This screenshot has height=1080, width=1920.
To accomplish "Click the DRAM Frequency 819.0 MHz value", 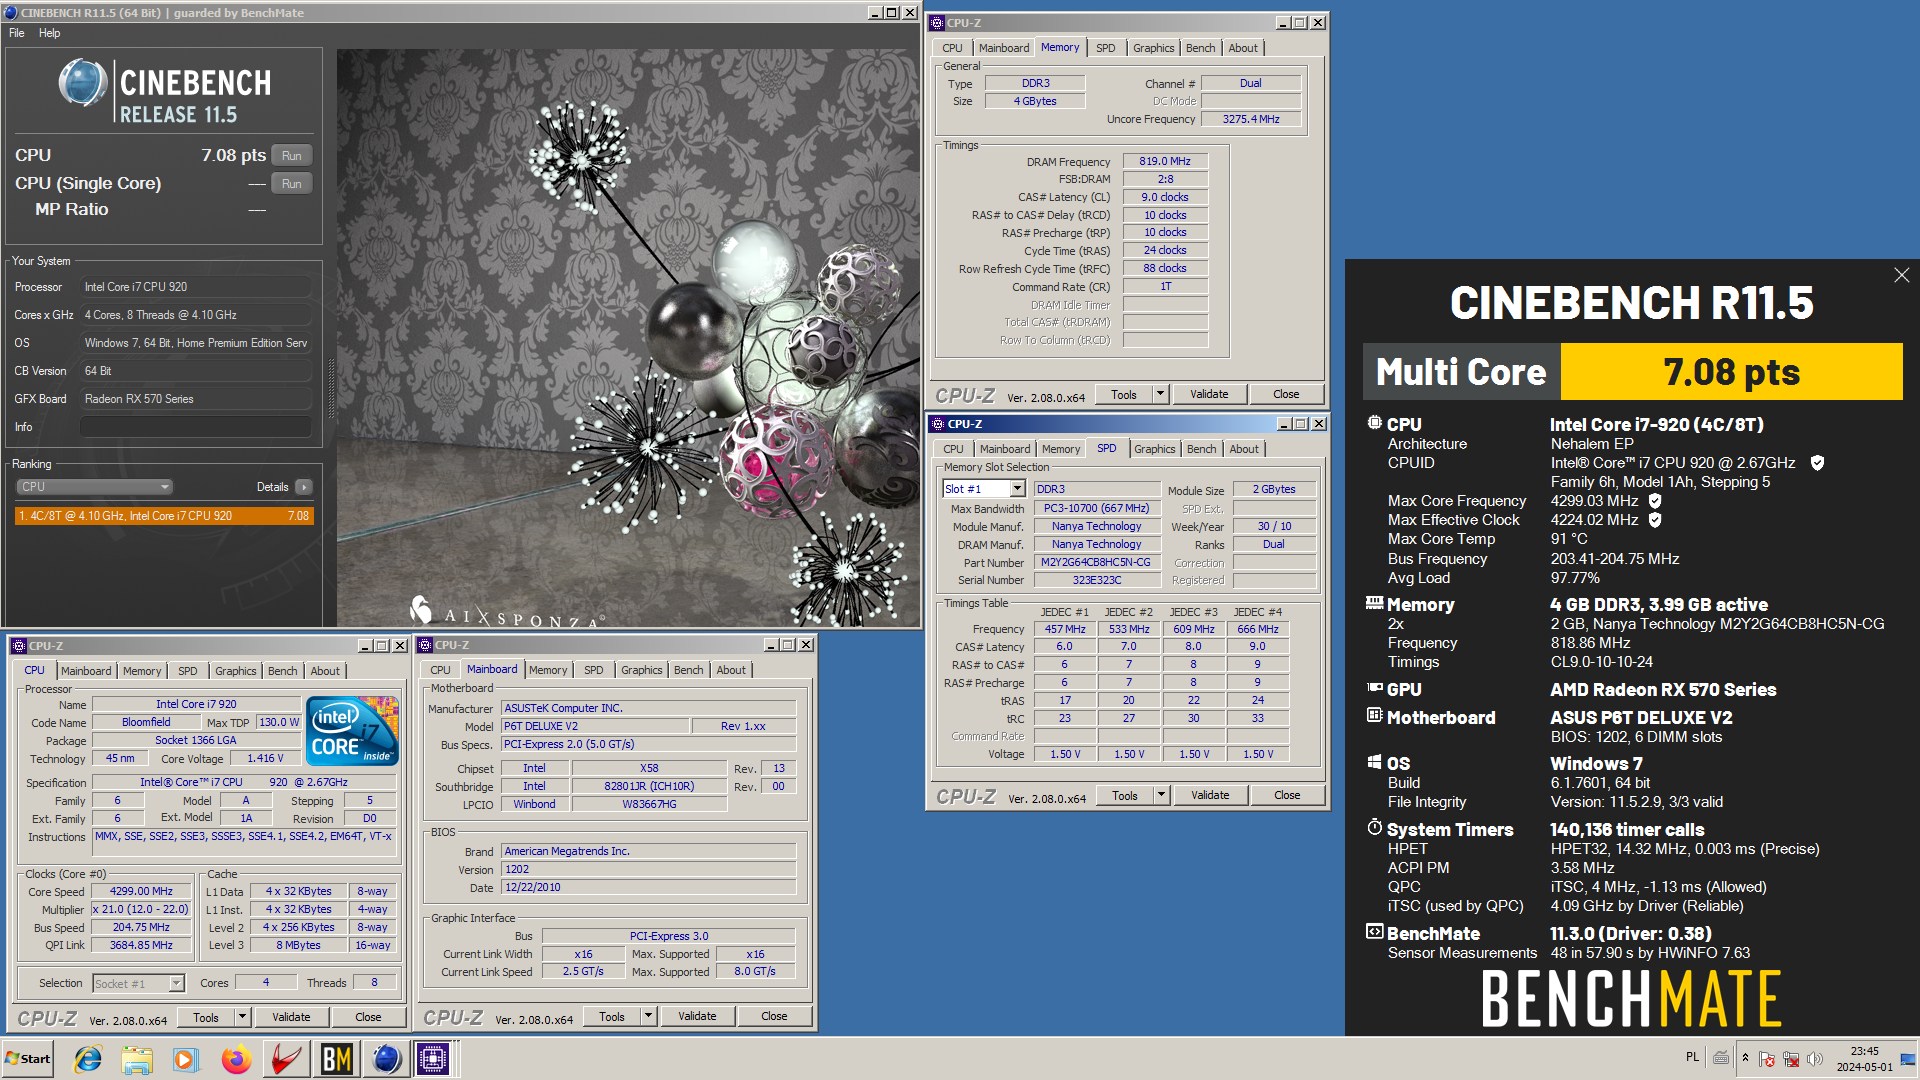I will pyautogui.click(x=1165, y=161).
